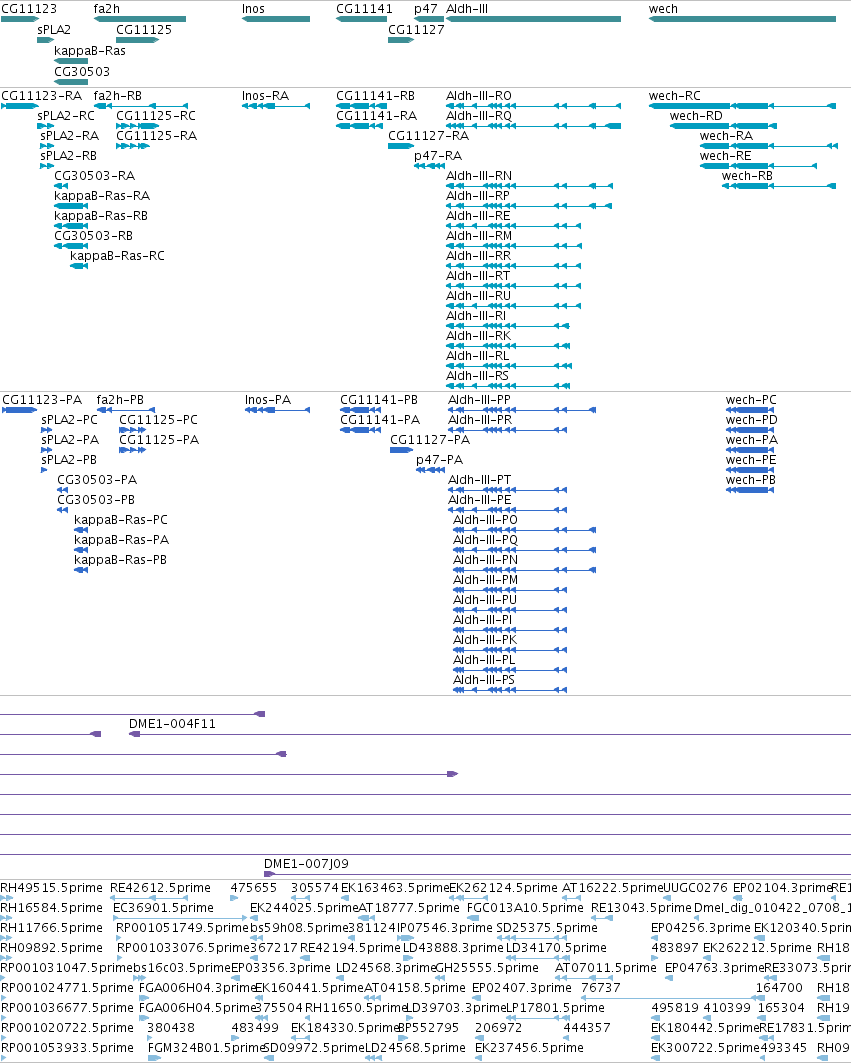Open transcript Aldh-III-RO
The image size is (851, 1063).
[x=479, y=96]
